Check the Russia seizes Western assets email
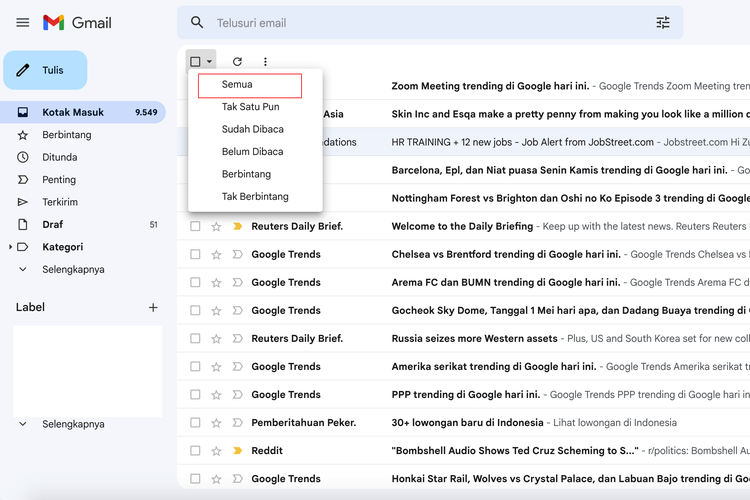 pyautogui.click(x=195, y=339)
